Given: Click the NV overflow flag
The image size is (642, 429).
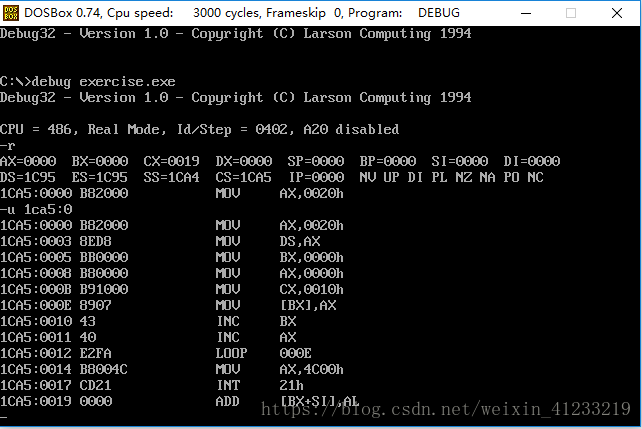Looking at the screenshot, I should [x=368, y=177].
